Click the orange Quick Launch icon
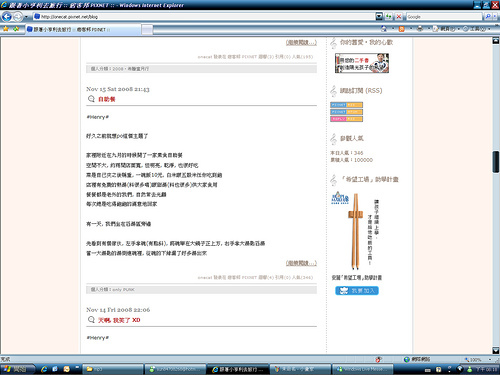This screenshot has width=500, height=375. (x=66, y=369)
